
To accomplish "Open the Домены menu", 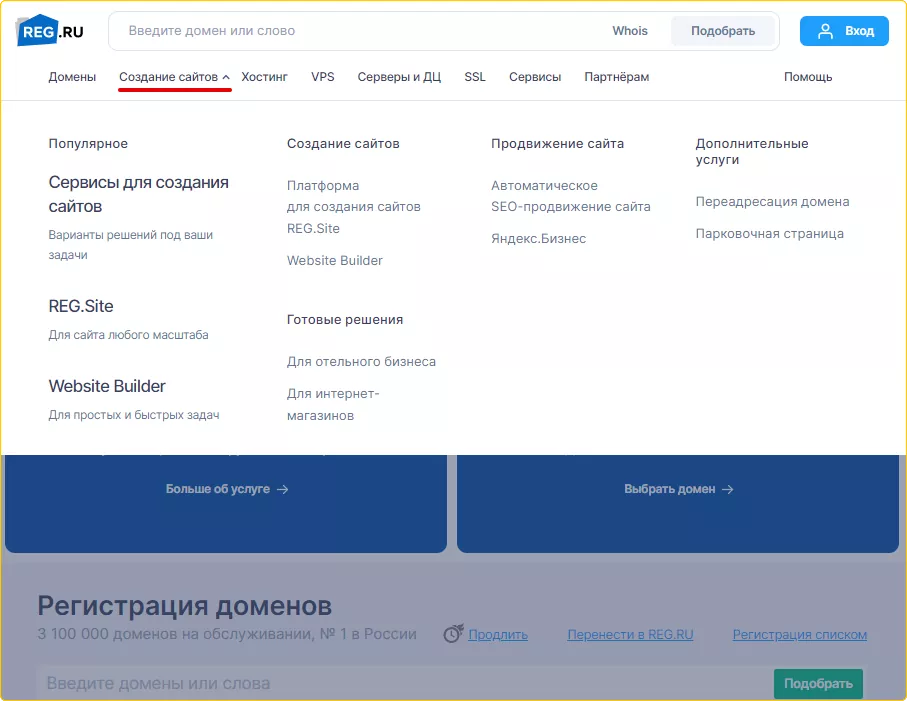I will coord(71,77).
